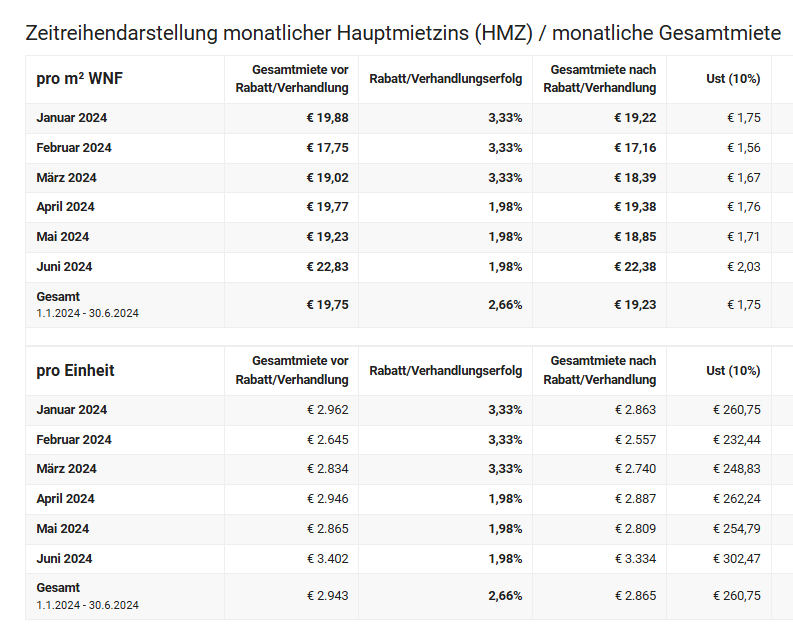
Task: Click the € 2.946 cell for April 2024
Action: 327,499
